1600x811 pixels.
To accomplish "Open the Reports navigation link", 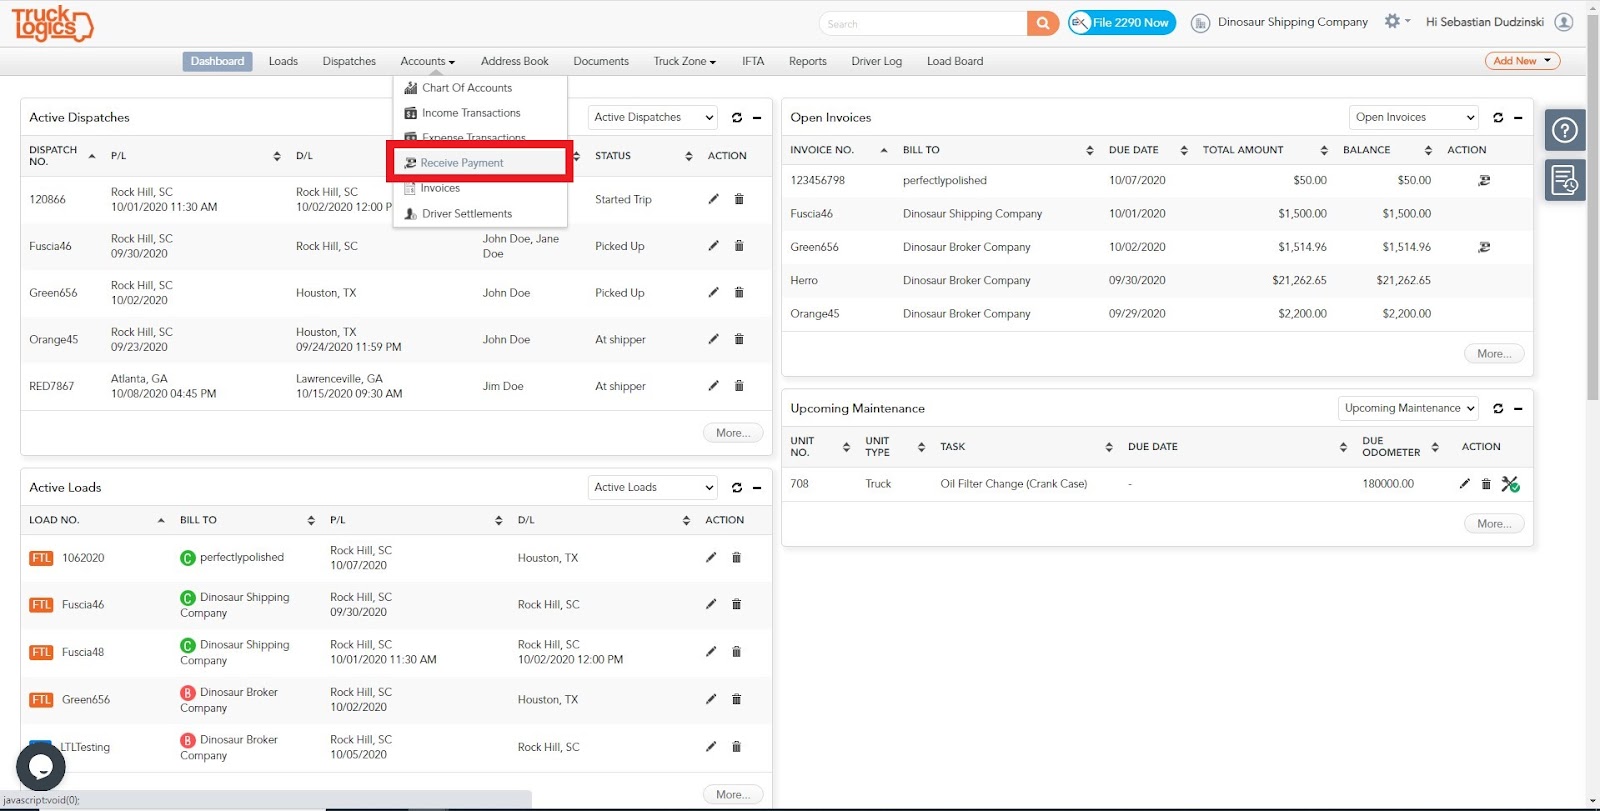I will tap(808, 61).
